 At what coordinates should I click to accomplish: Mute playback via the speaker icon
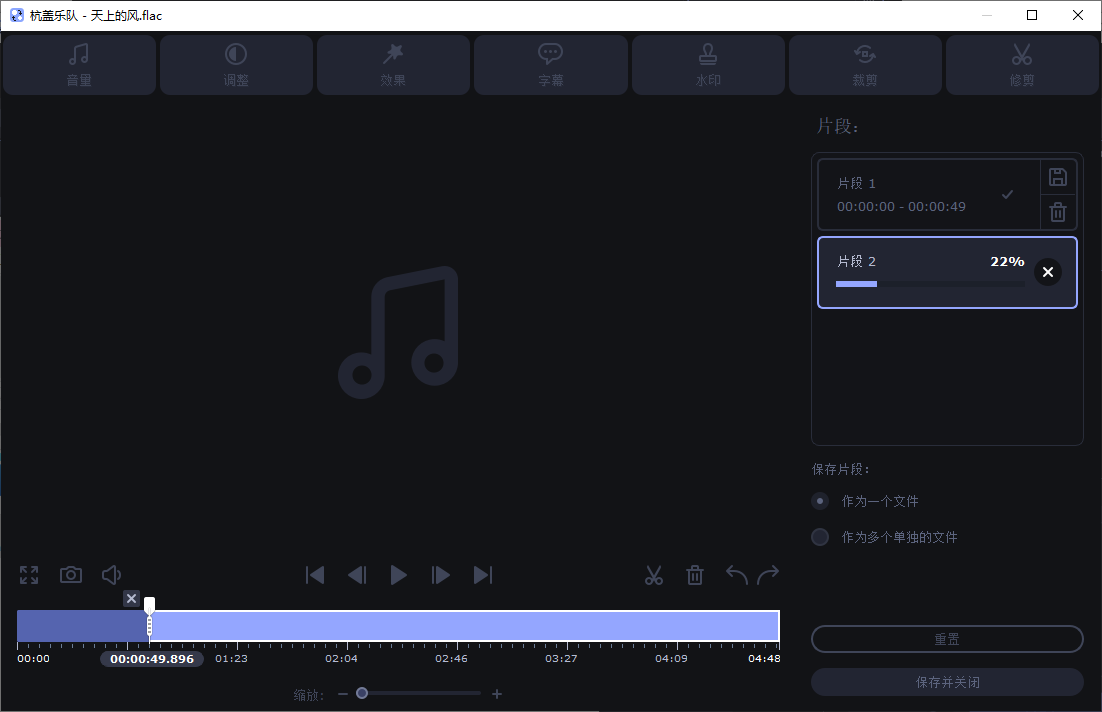[x=111, y=574]
